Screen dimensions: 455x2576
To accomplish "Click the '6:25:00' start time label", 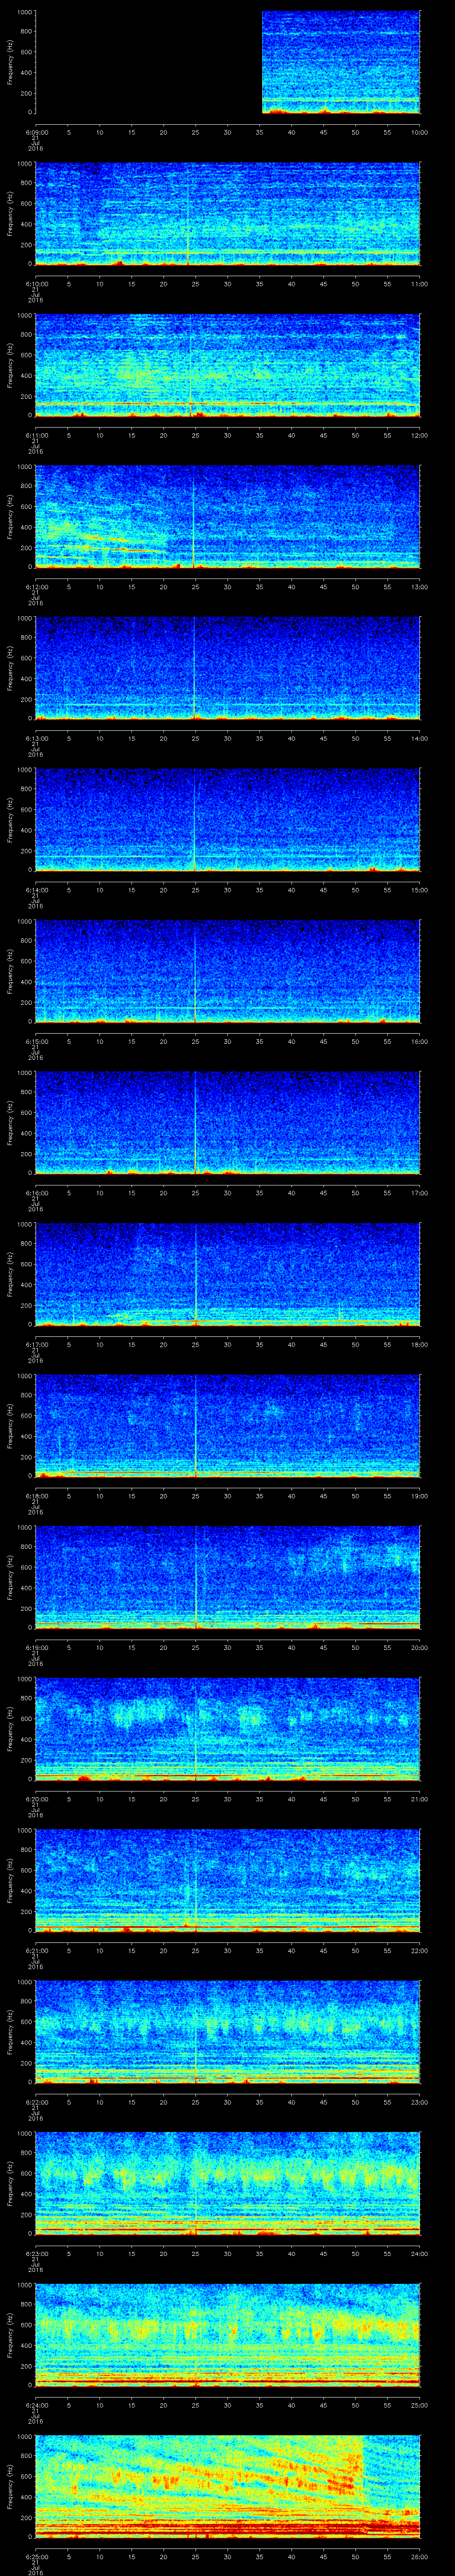I will point(36,2556).
